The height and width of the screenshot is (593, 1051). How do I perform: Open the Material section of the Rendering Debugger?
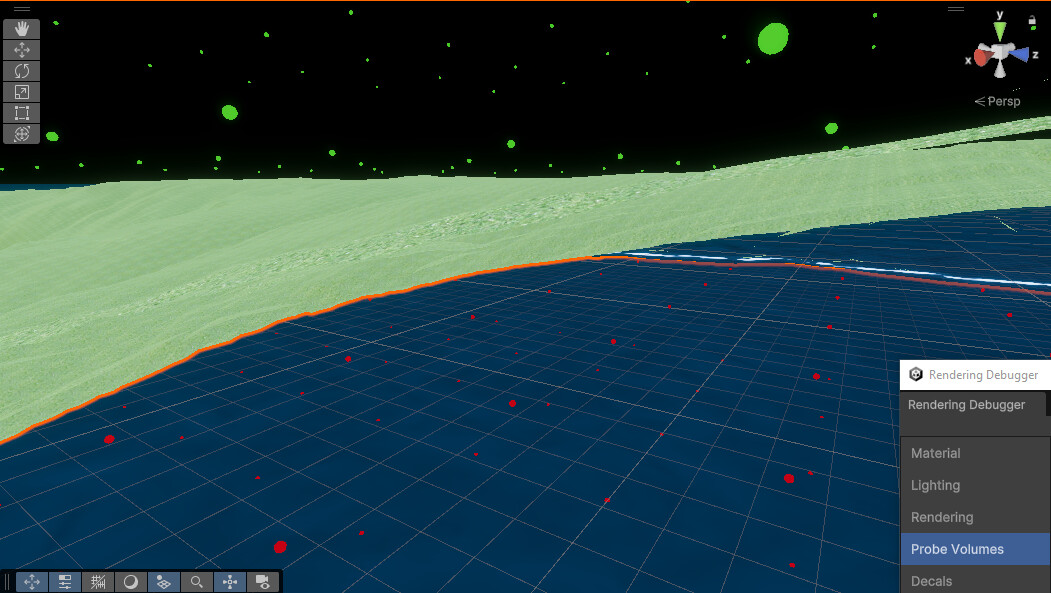click(x=935, y=453)
